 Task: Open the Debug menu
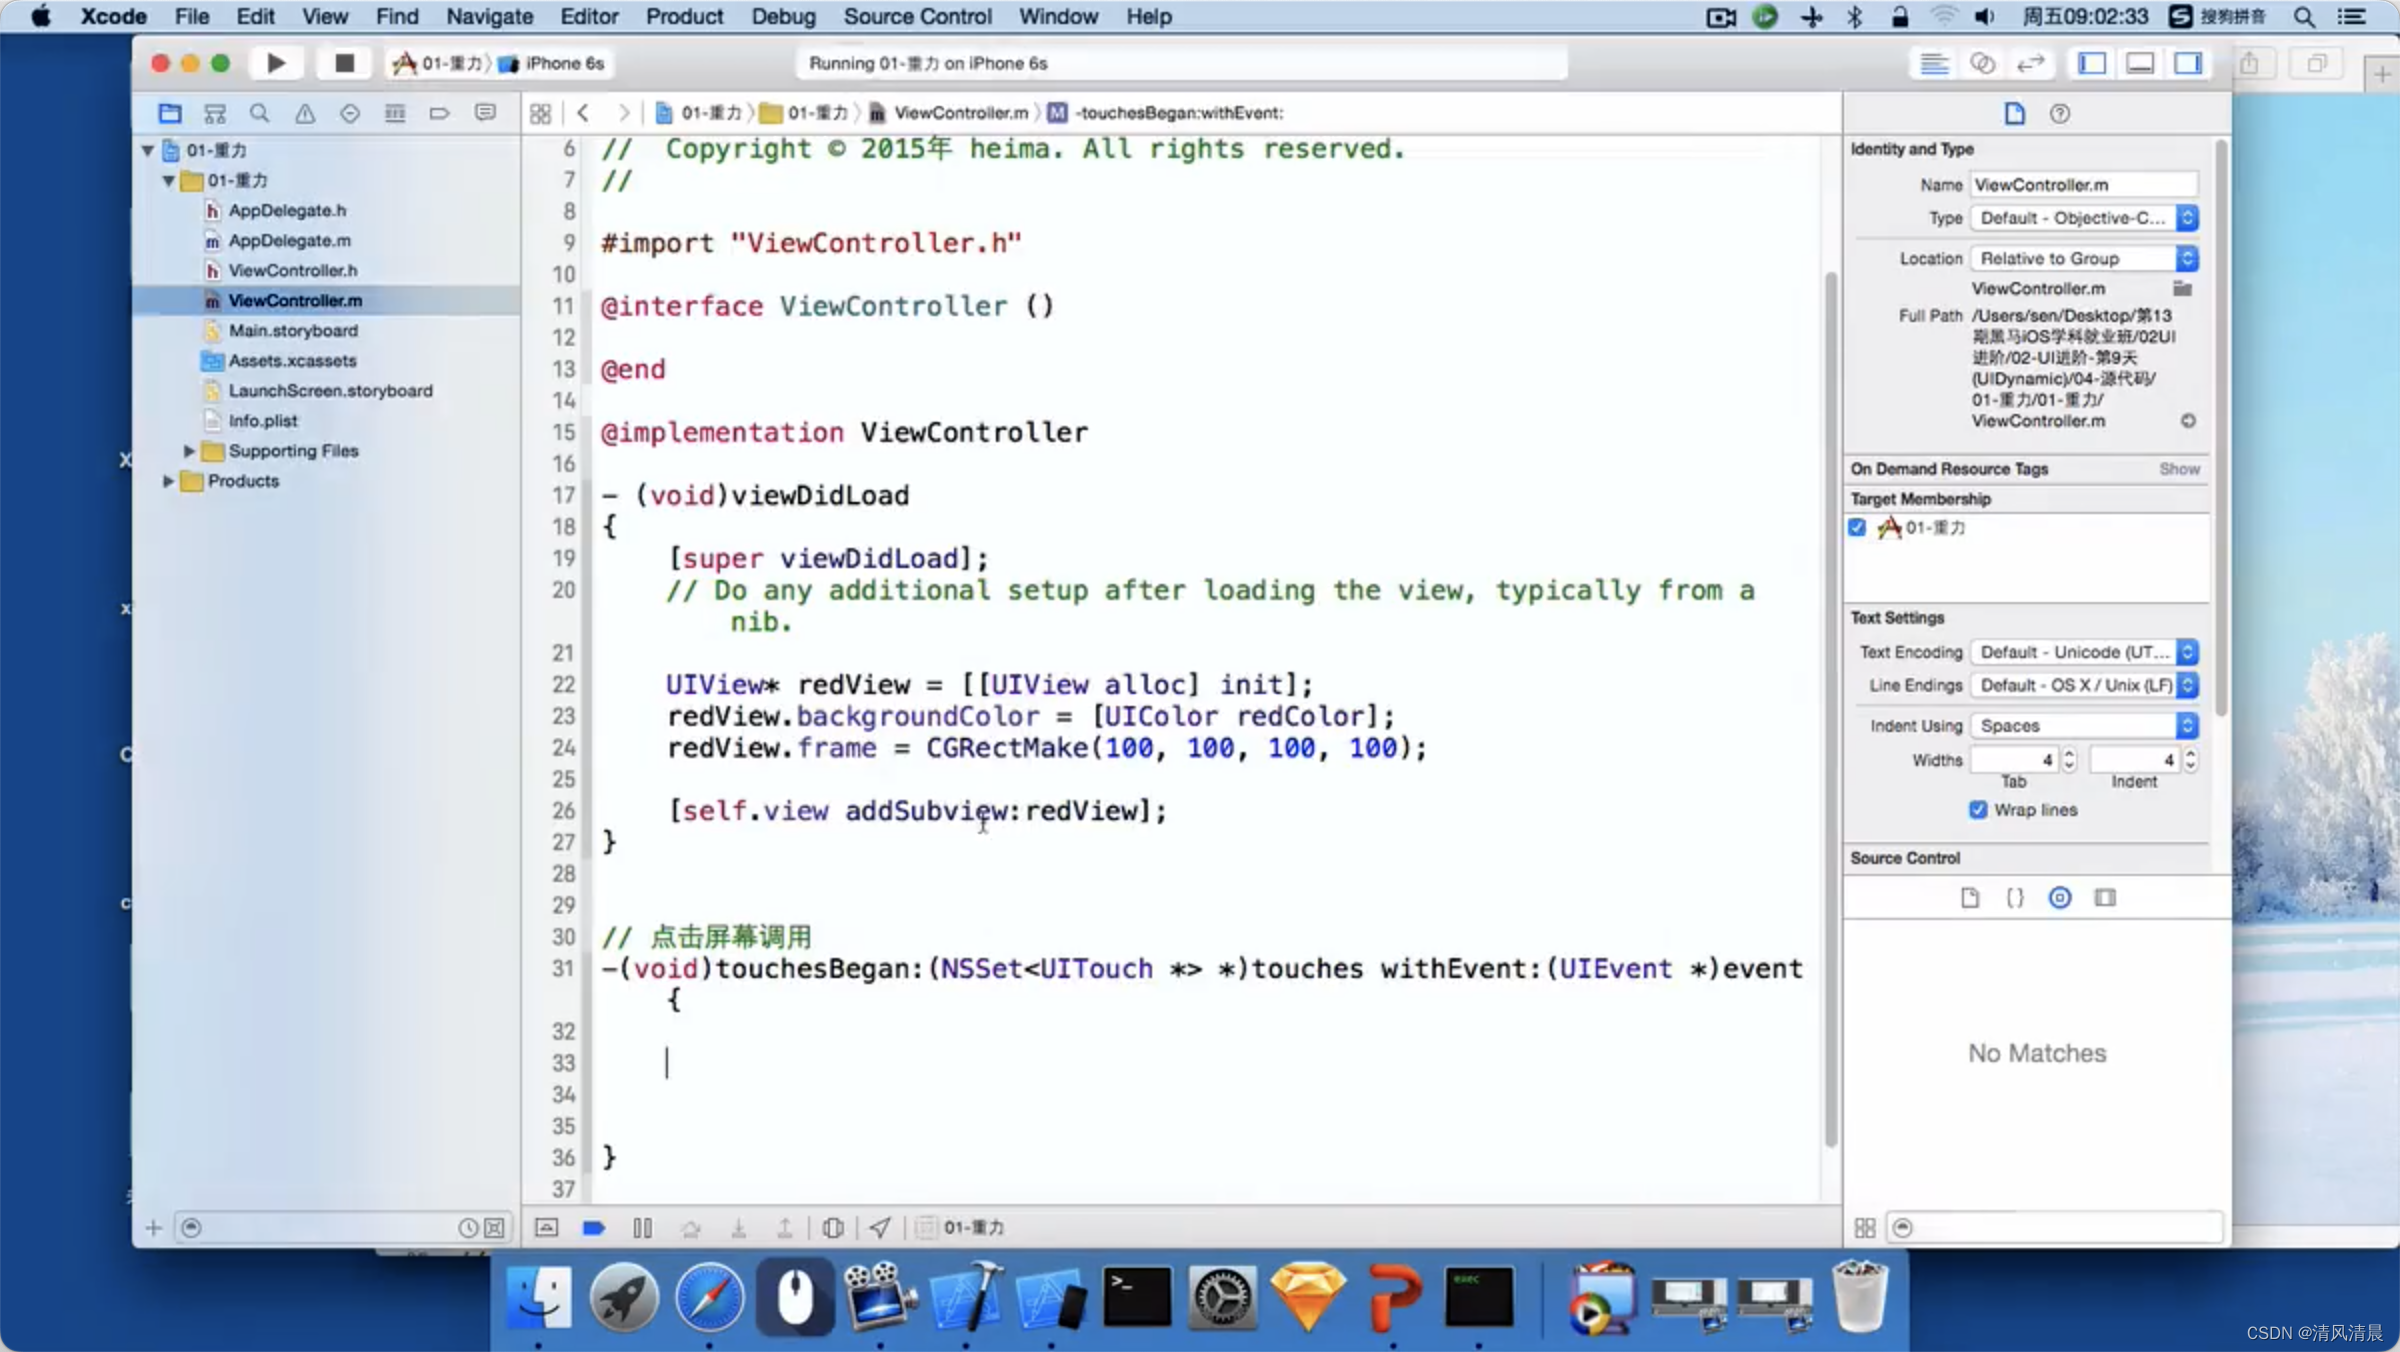(x=783, y=16)
